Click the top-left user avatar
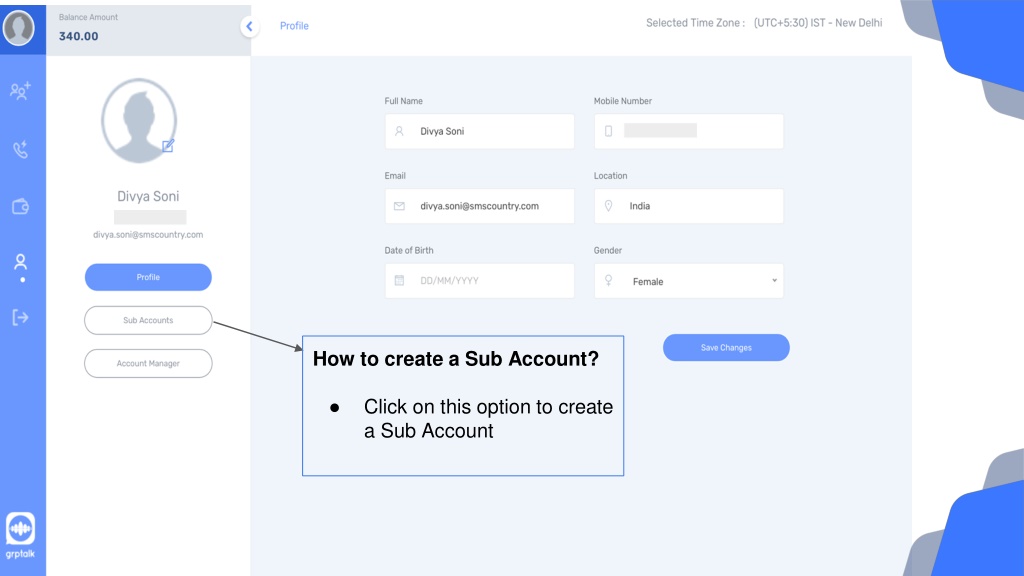Viewport: 1024px width, 576px height. click(x=19, y=27)
